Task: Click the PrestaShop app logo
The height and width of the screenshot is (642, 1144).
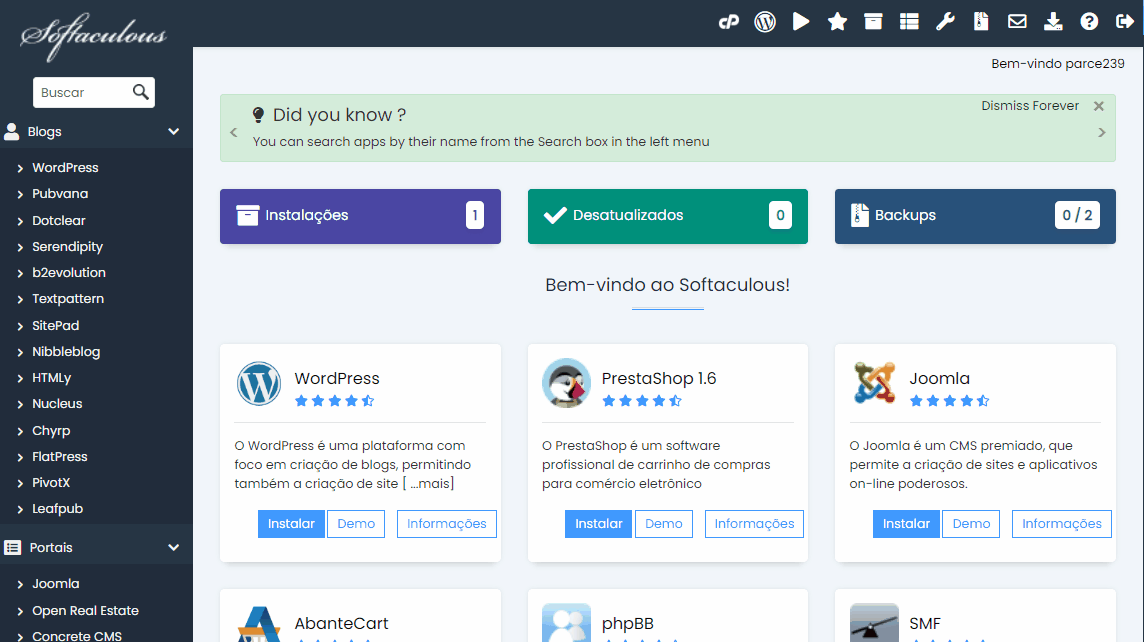Action: pyautogui.click(x=566, y=383)
